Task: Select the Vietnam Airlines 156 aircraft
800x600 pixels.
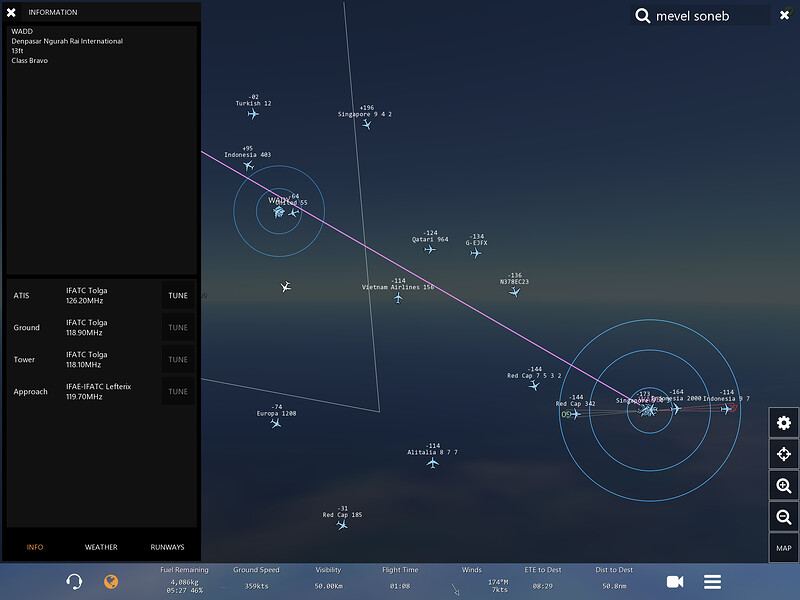Action: tap(398, 297)
